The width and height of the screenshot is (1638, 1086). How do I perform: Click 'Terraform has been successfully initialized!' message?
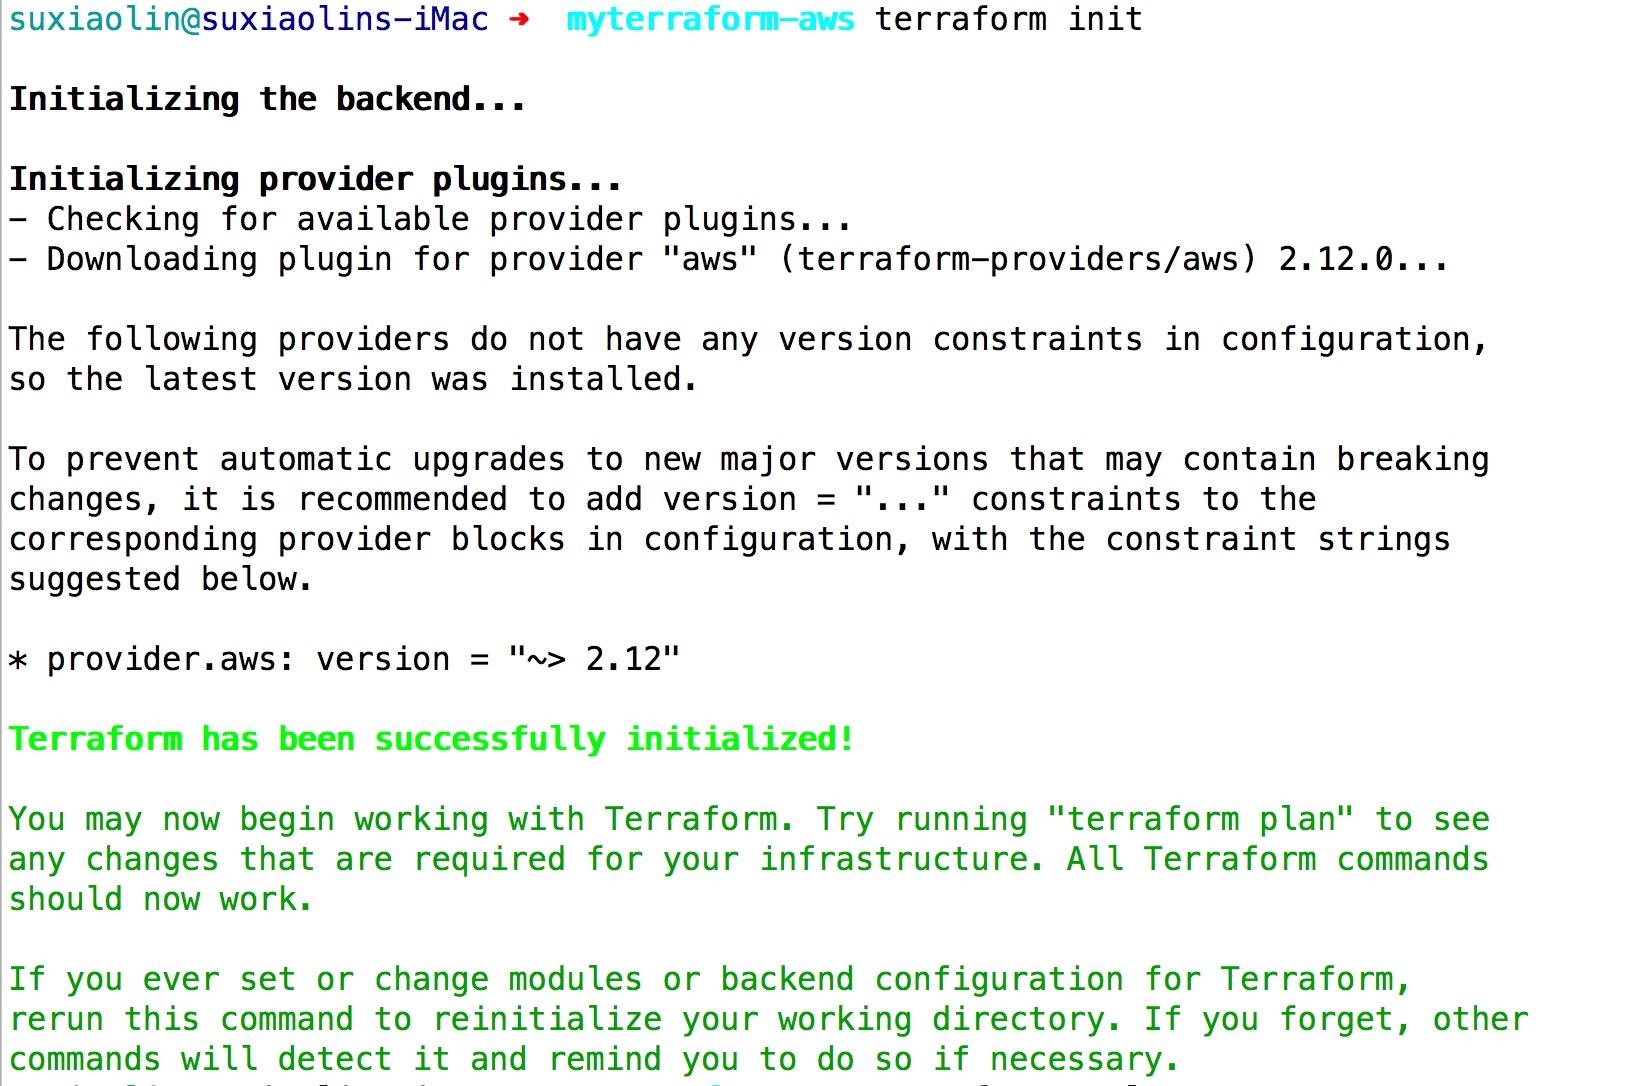[x=431, y=739]
